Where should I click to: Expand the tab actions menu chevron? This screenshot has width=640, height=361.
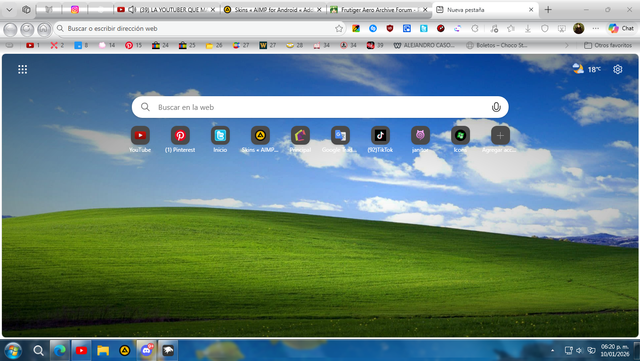(9, 9)
